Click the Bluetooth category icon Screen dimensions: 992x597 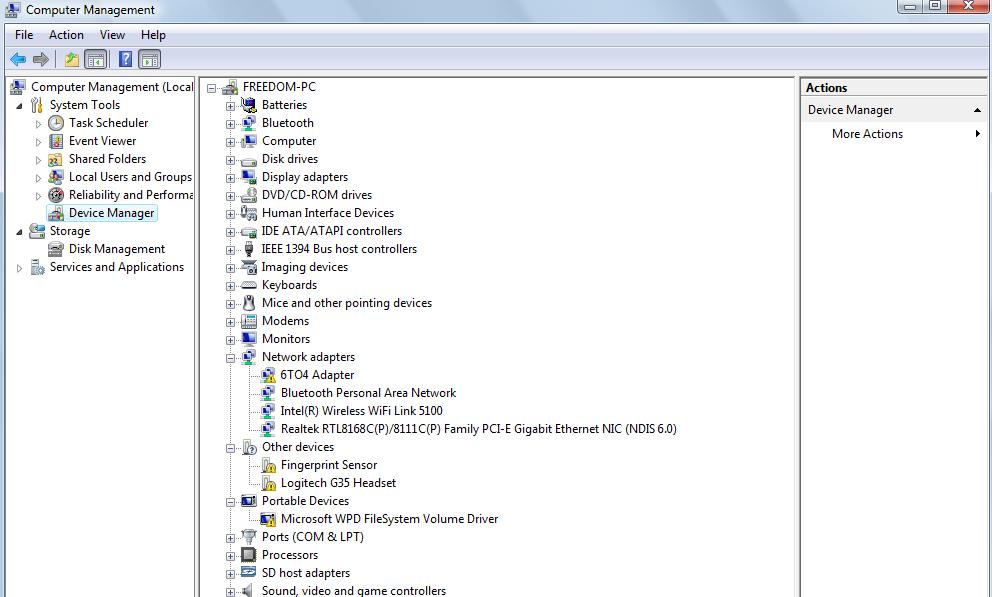(x=249, y=123)
